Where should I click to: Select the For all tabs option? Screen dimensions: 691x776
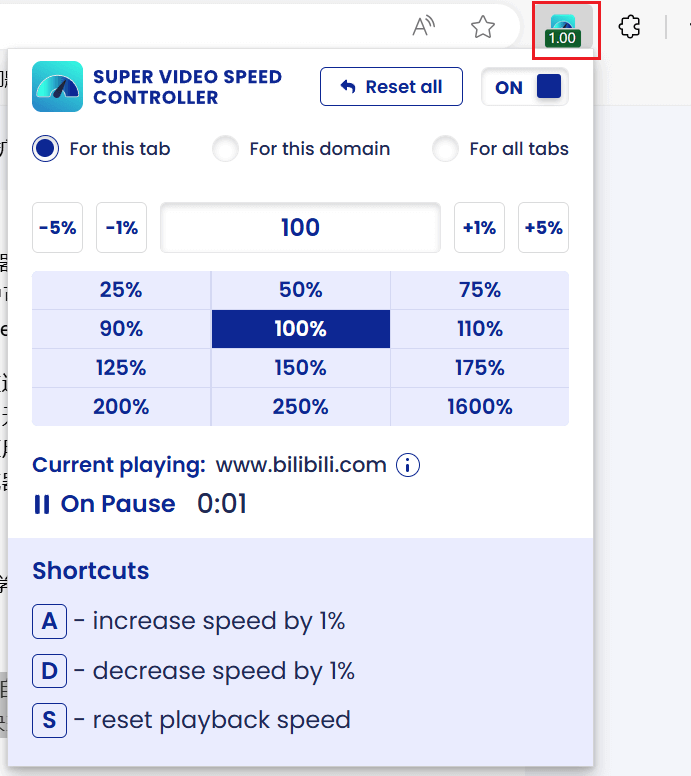pos(446,149)
